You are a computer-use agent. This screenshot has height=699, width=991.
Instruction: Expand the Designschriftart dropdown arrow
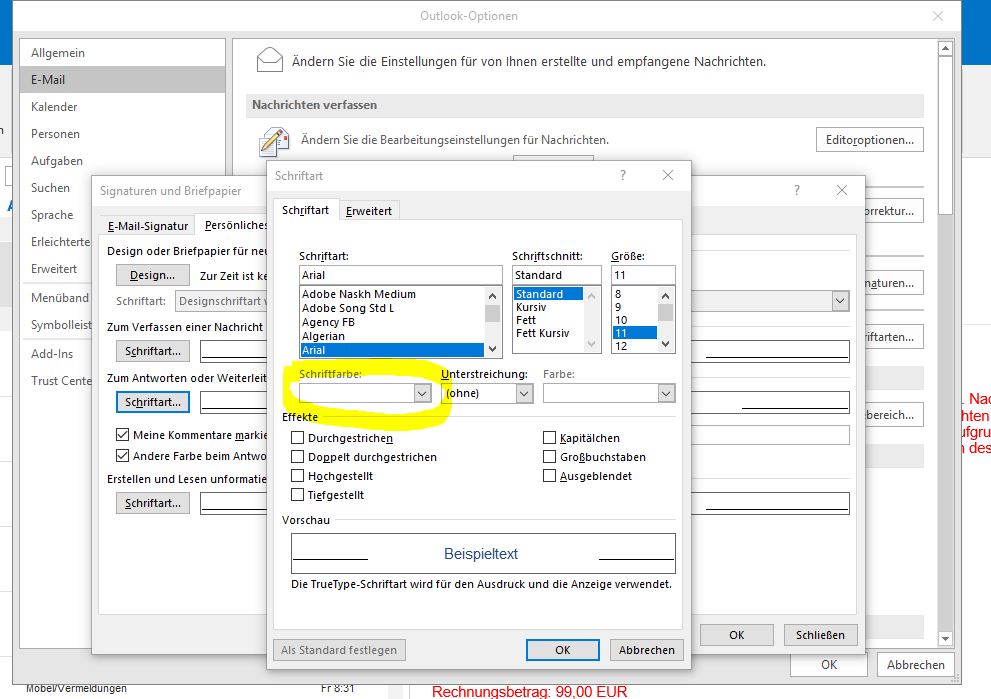tap(840, 301)
